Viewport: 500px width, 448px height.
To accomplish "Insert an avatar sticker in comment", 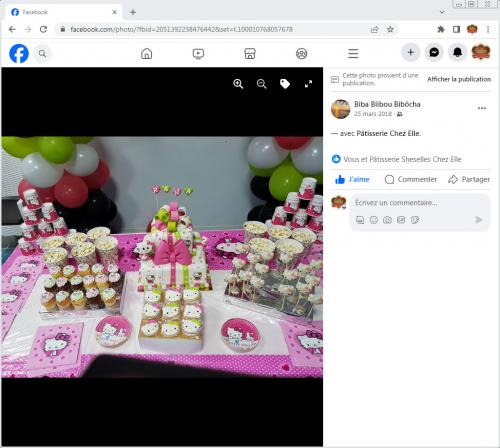I will (360, 220).
